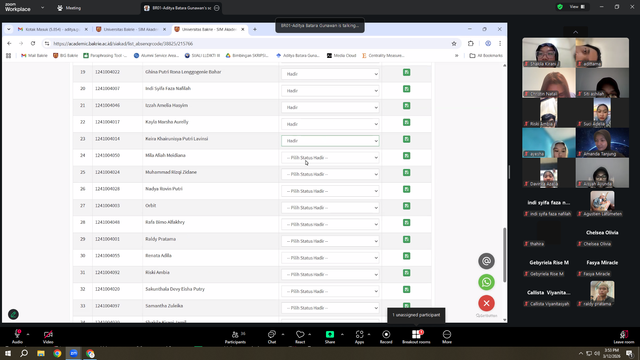Go back in the browser
640x360 pixels.
(9, 43)
